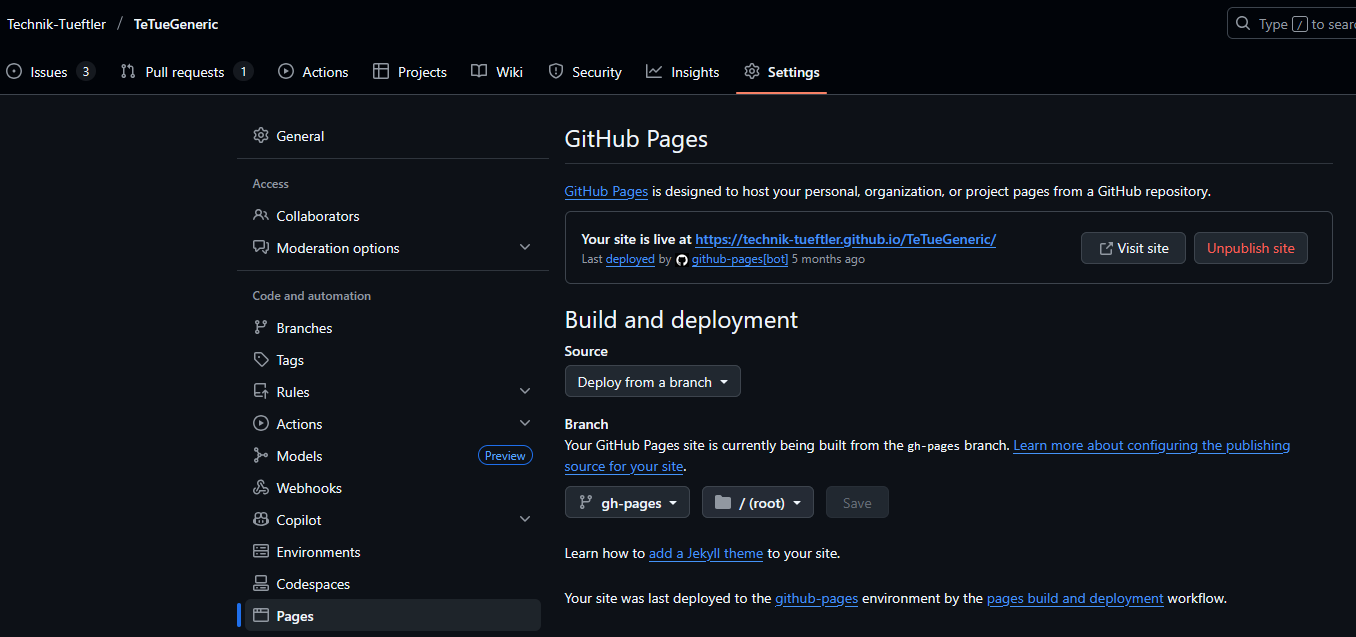
Task: Open the Models Preview badge
Action: [505, 456]
